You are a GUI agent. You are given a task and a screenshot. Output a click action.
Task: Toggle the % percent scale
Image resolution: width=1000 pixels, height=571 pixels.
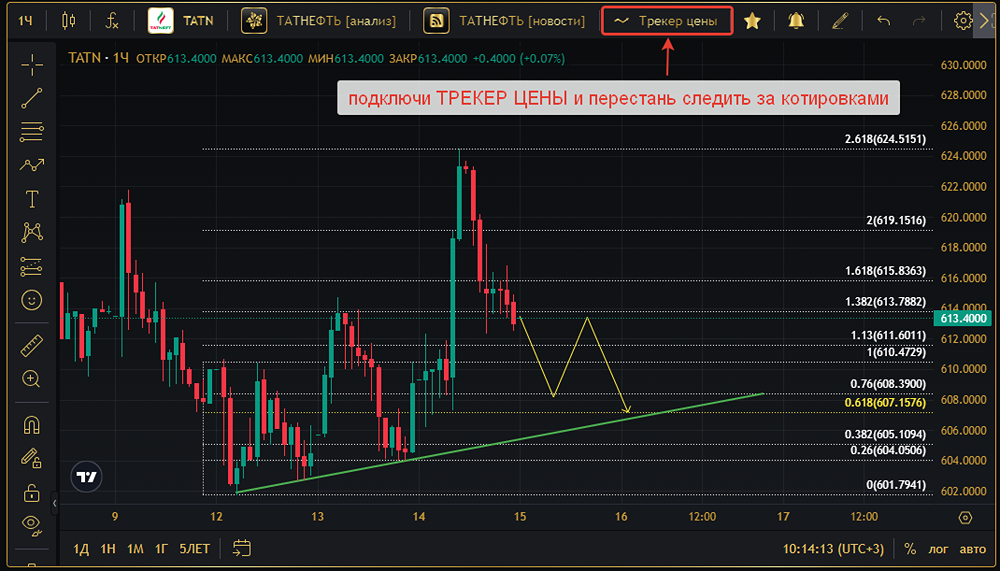(910, 549)
